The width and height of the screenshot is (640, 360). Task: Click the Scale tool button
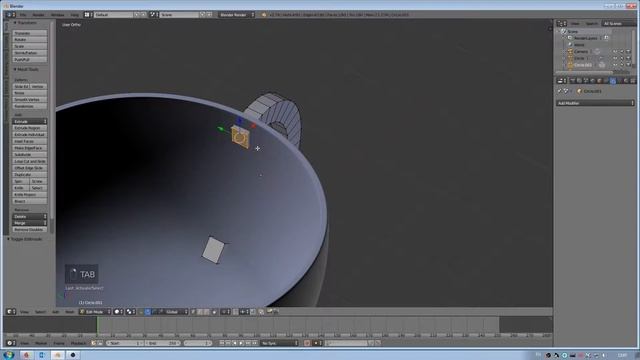[x=29, y=46]
